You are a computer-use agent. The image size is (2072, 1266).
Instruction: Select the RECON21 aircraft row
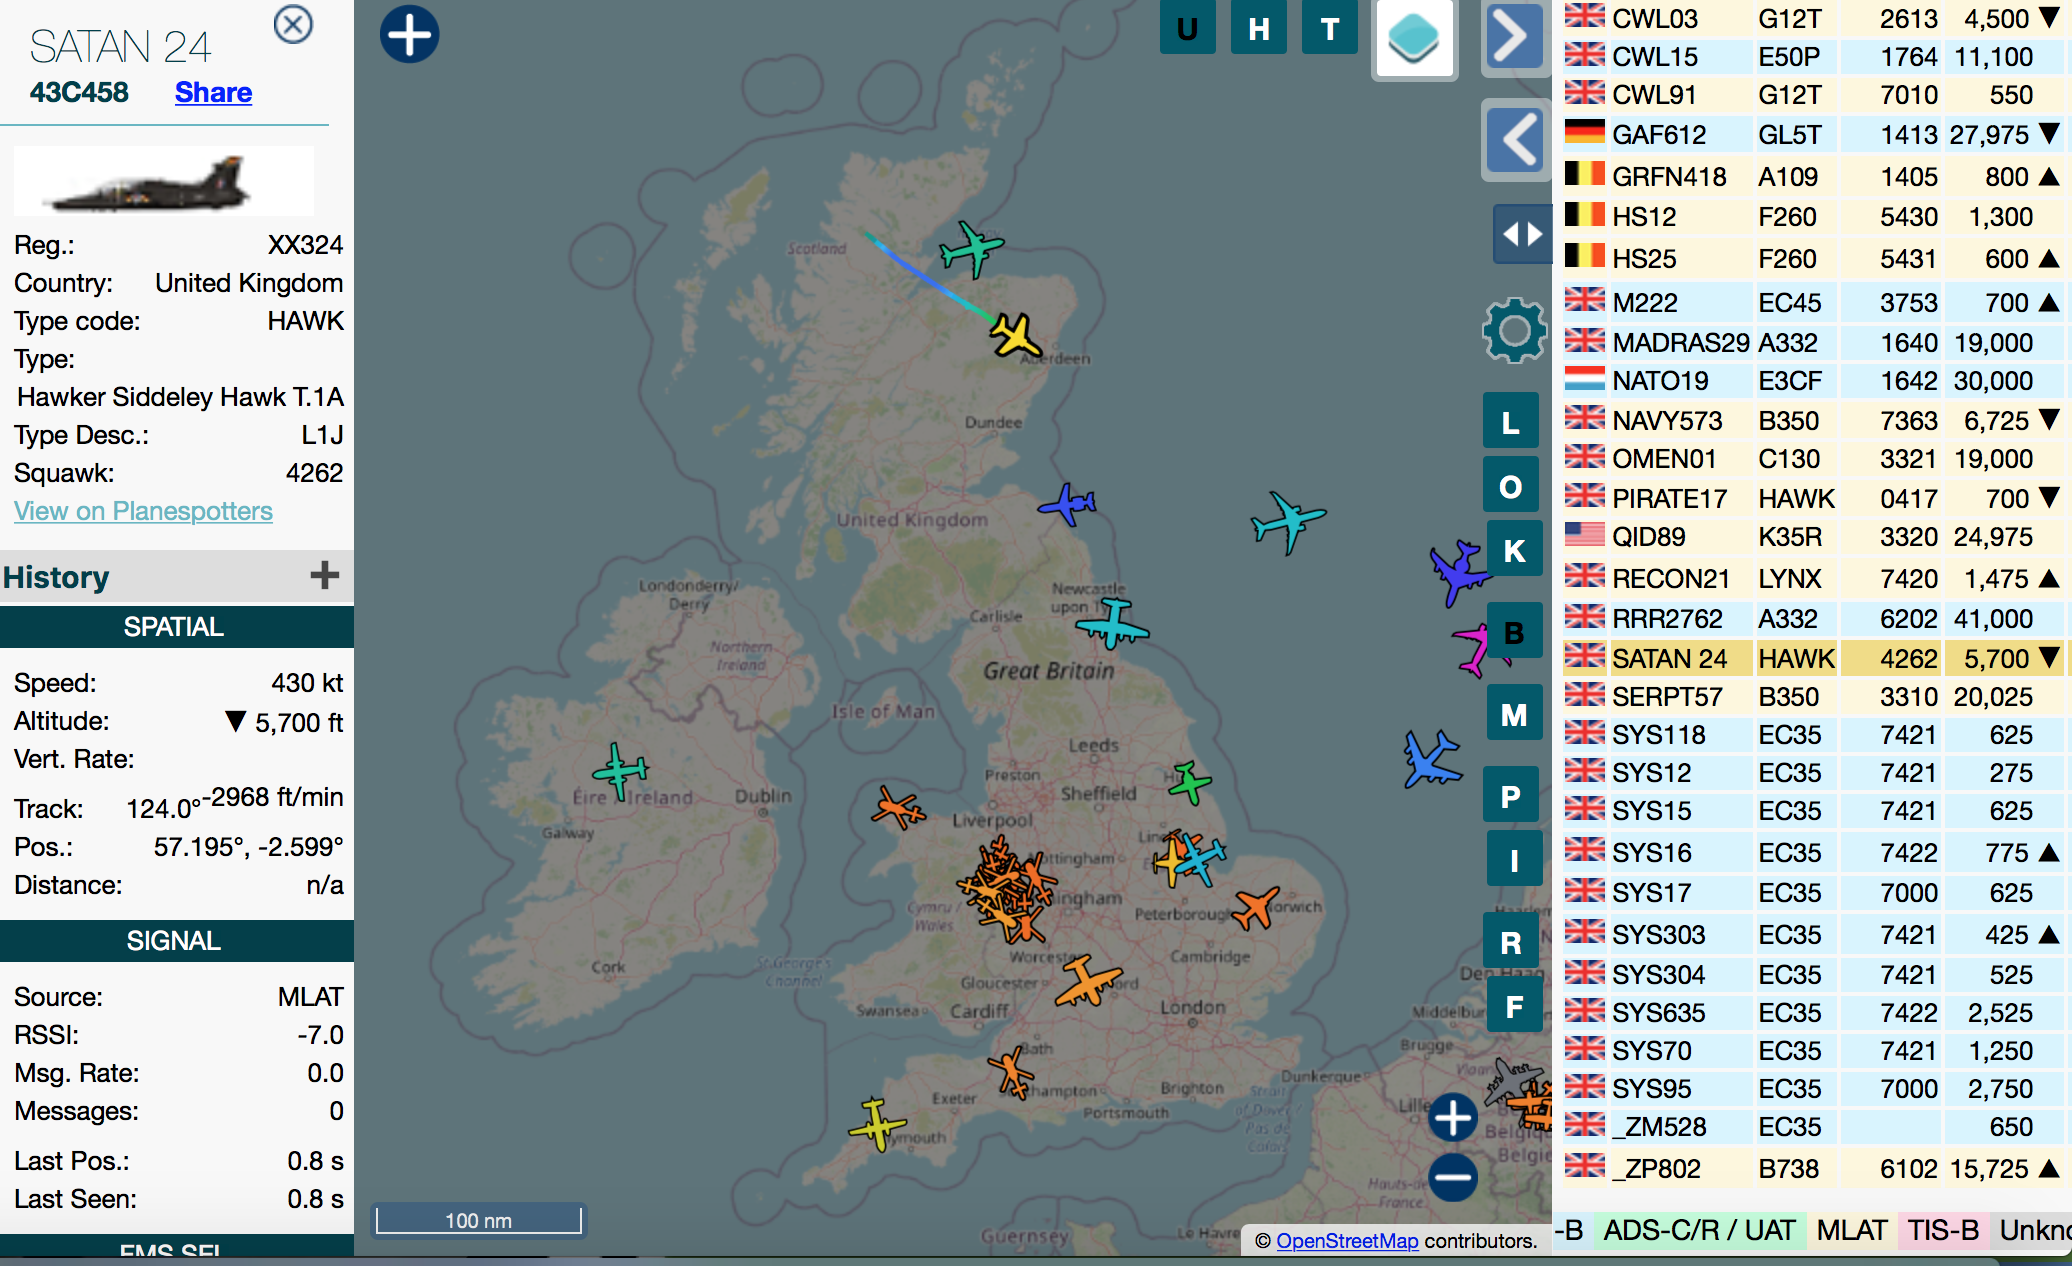coord(1813,579)
